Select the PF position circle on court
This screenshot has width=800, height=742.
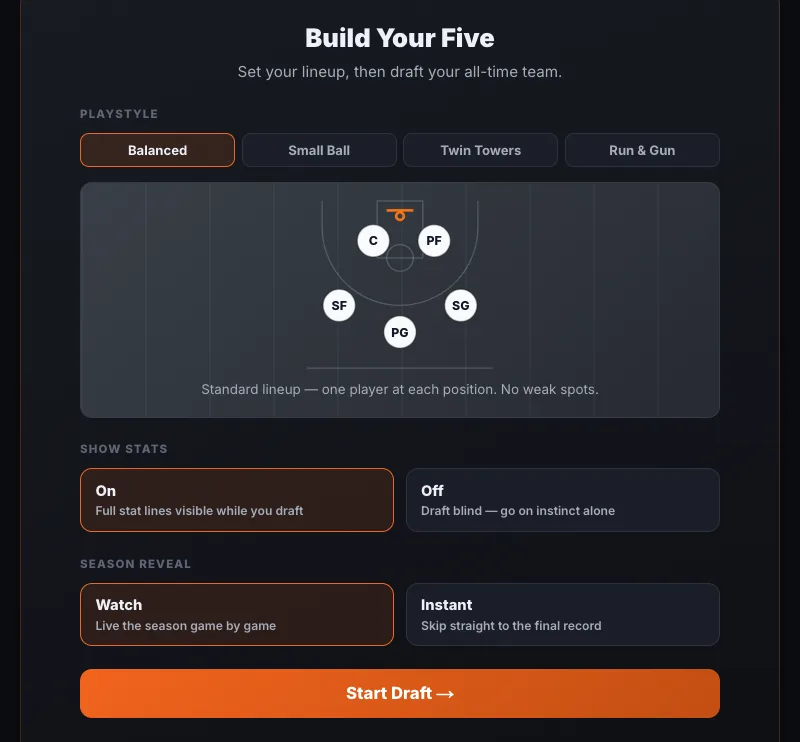(x=434, y=240)
